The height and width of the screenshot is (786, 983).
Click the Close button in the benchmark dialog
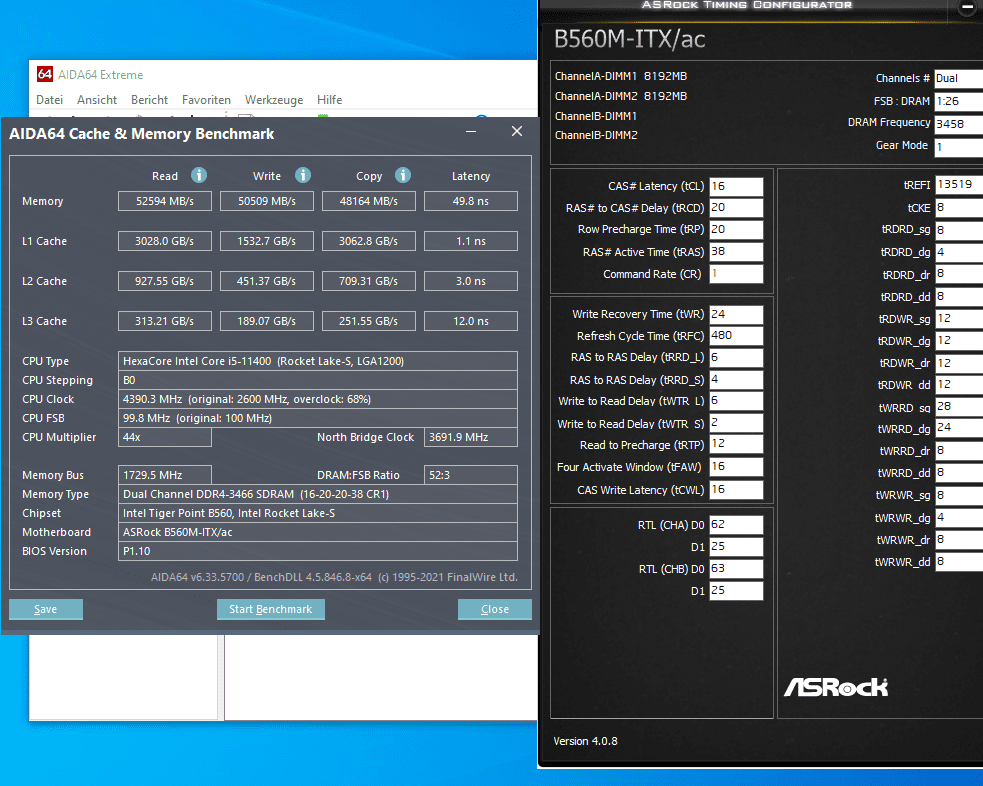(x=495, y=609)
